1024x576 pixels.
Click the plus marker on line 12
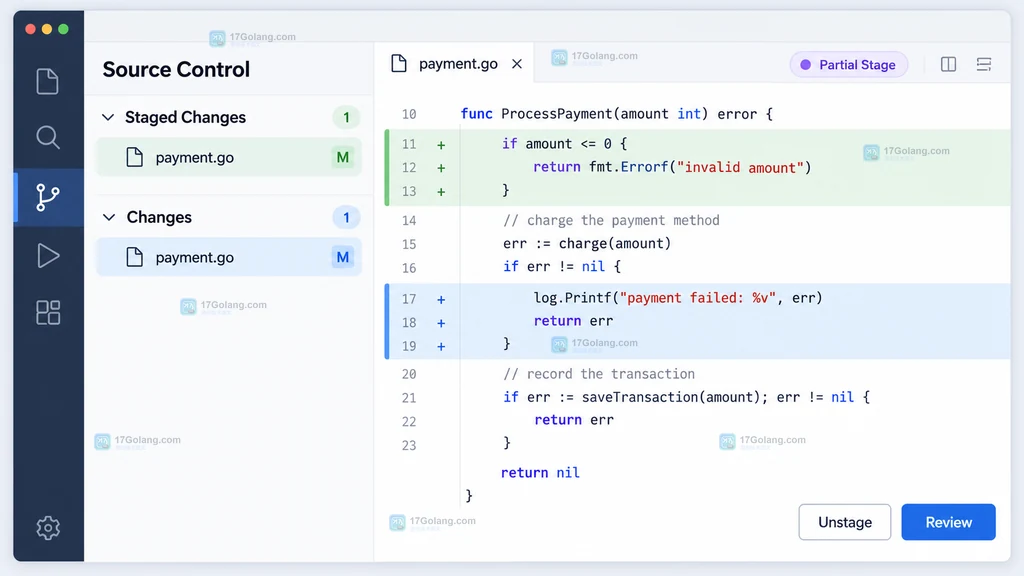(x=441, y=168)
